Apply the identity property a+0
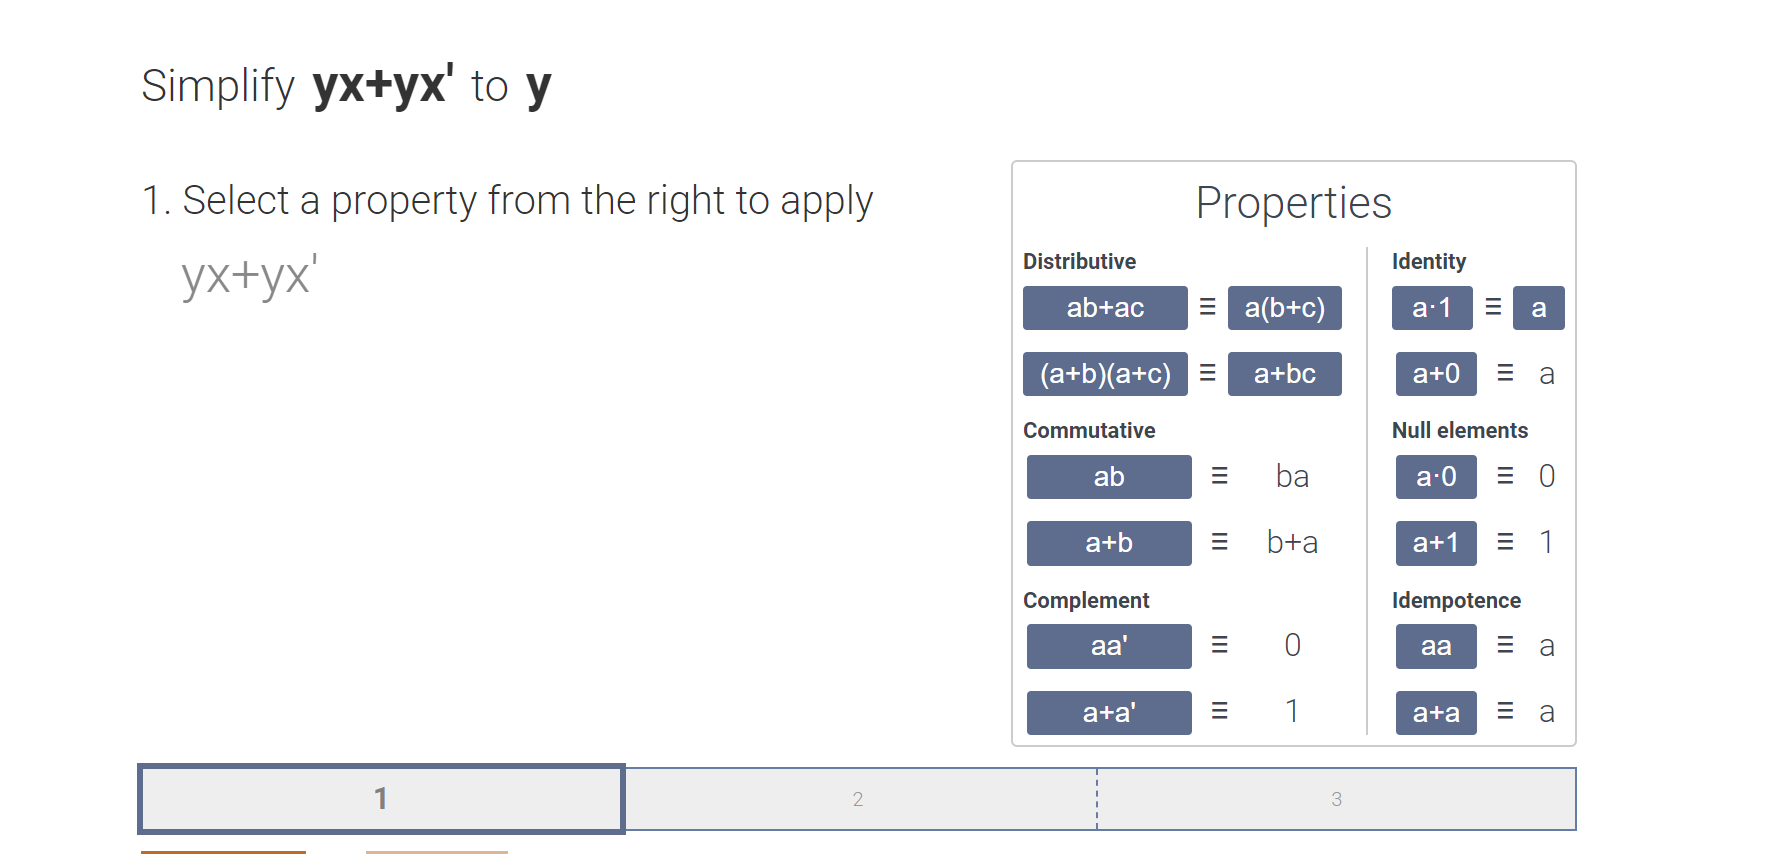This screenshot has width=1785, height=854. (x=1435, y=373)
